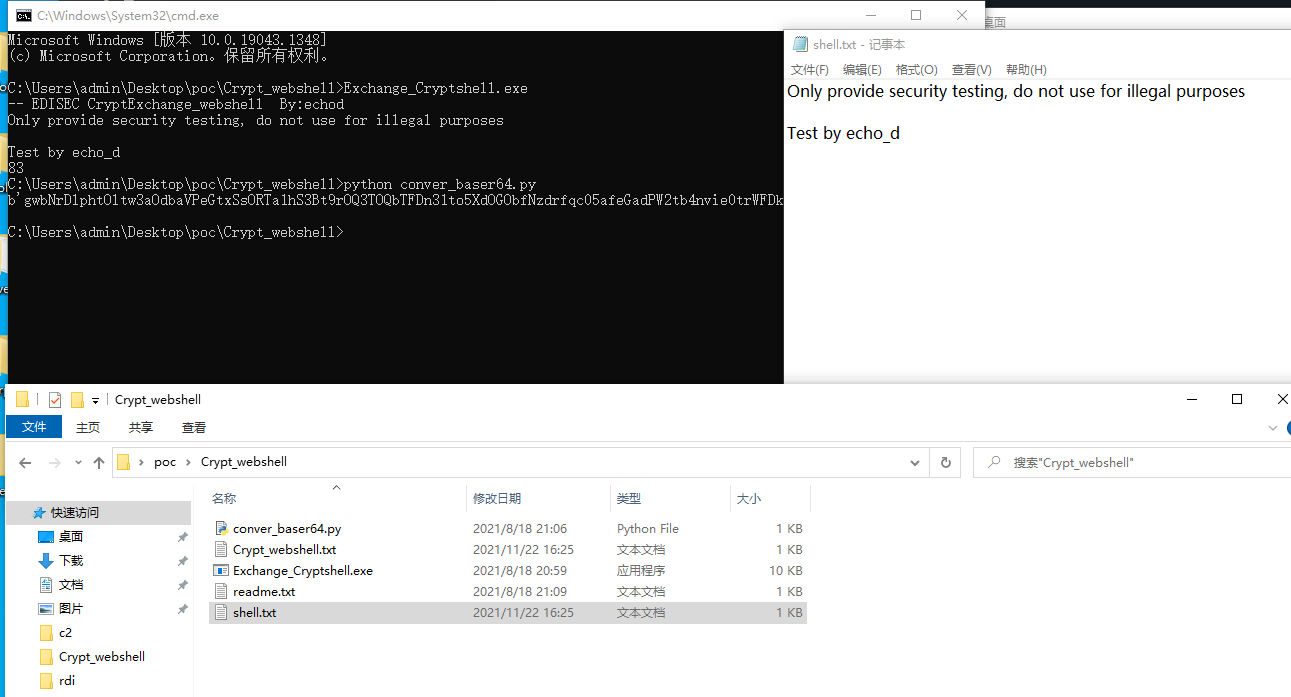Select poc in the address breadcrumb

pyautogui.click(x=165, y=462)
